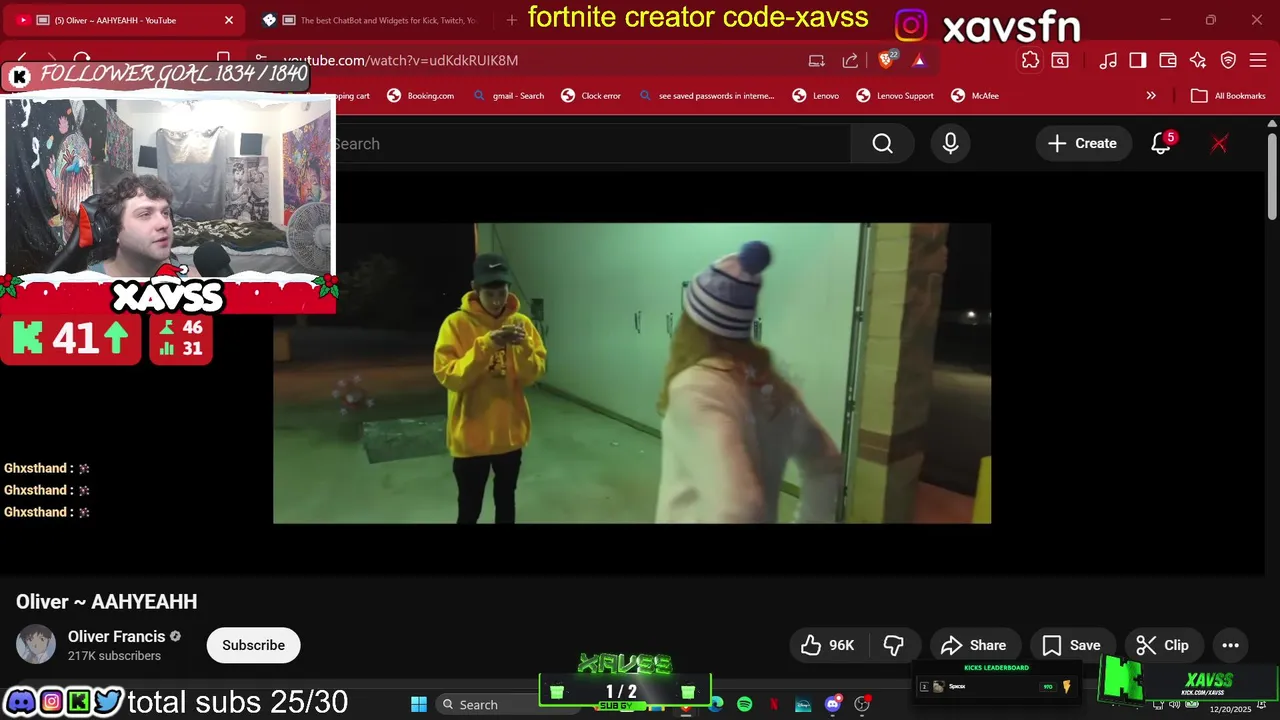The image size is (1280, 720).
Task: Open All Bookmarks folder
Action: [x=1228, y=96]
